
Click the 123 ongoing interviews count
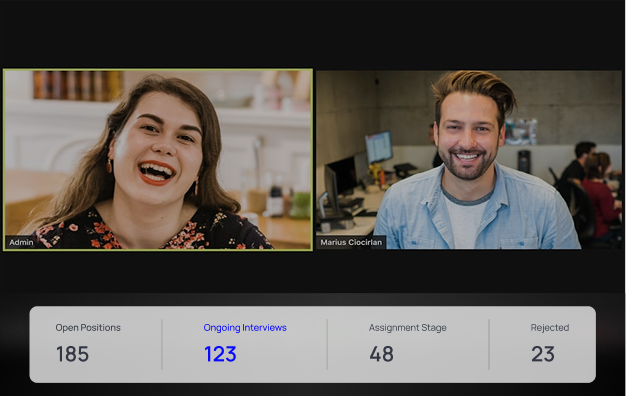point(220,354)
